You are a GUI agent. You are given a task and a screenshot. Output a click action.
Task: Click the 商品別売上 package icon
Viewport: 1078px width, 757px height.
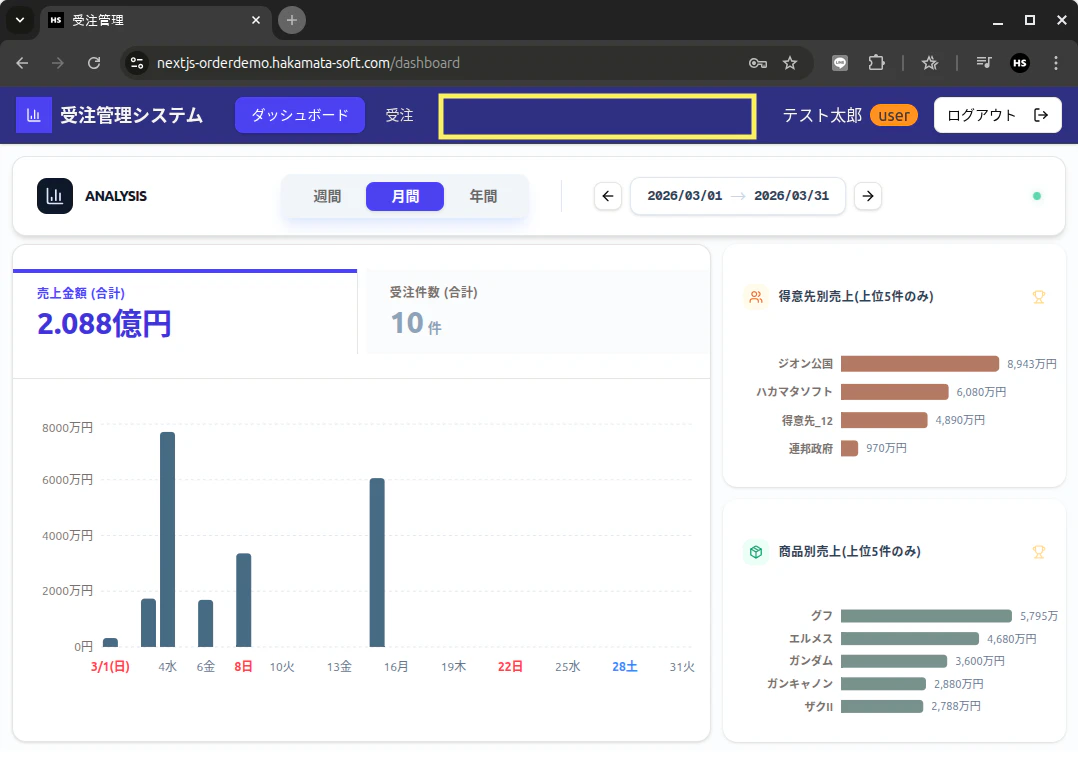coord(756,551)
